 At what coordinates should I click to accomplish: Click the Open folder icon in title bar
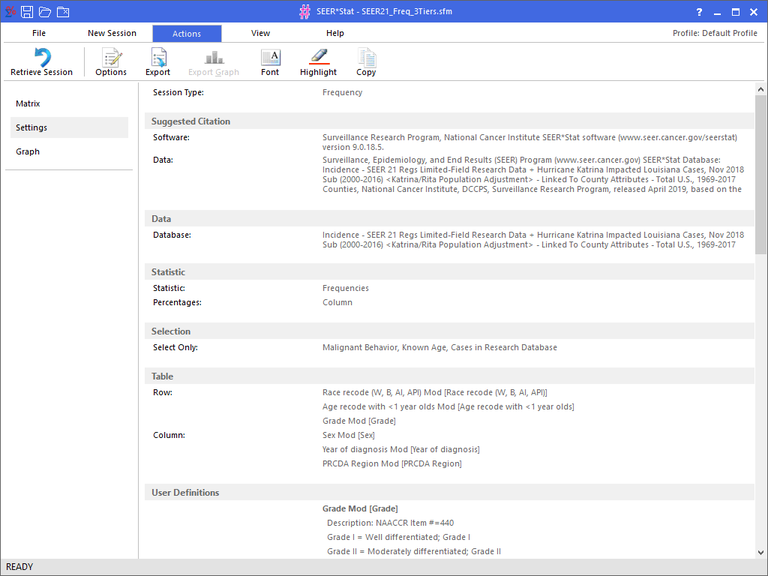[45, 12]
